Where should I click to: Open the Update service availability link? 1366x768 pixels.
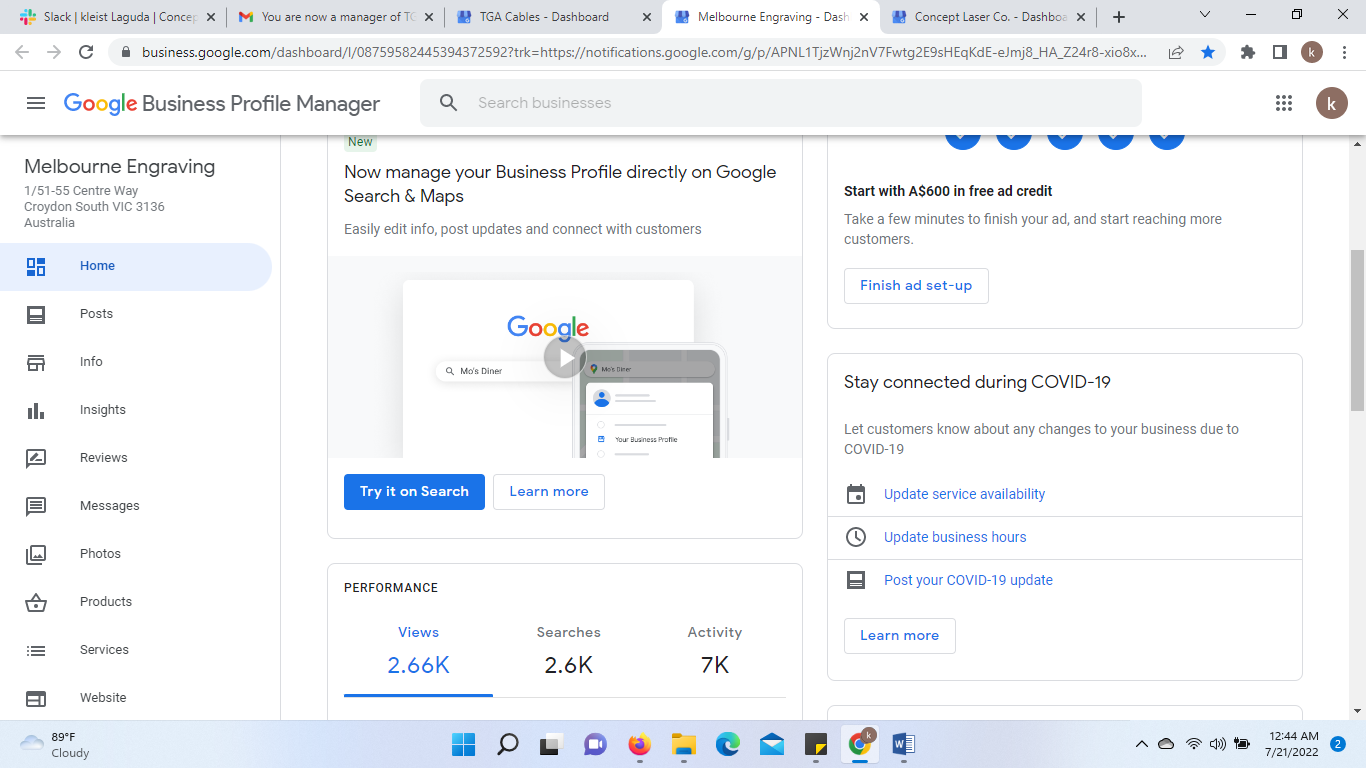[964, 494]
